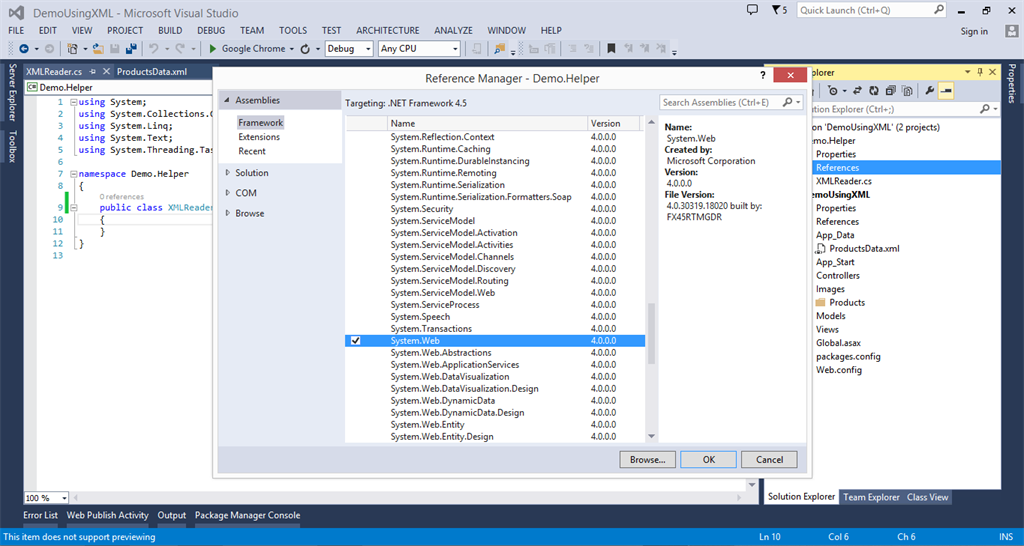Open the Server Explorer side tab

11,92
